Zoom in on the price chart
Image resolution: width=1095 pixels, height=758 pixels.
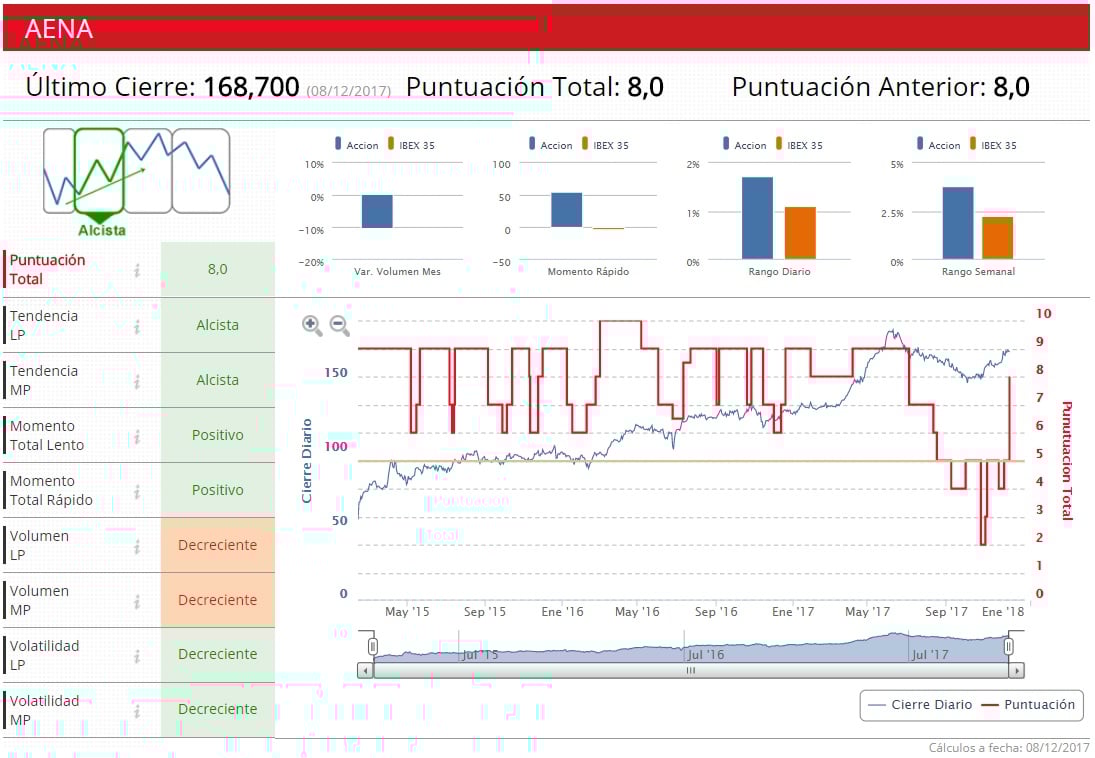coord(311,325)
